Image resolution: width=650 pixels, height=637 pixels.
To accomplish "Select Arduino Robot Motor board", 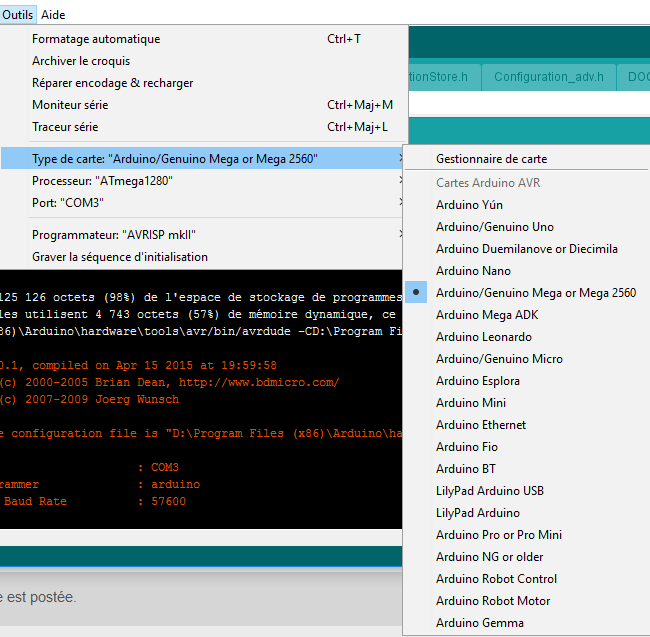I will coord(526,601).
